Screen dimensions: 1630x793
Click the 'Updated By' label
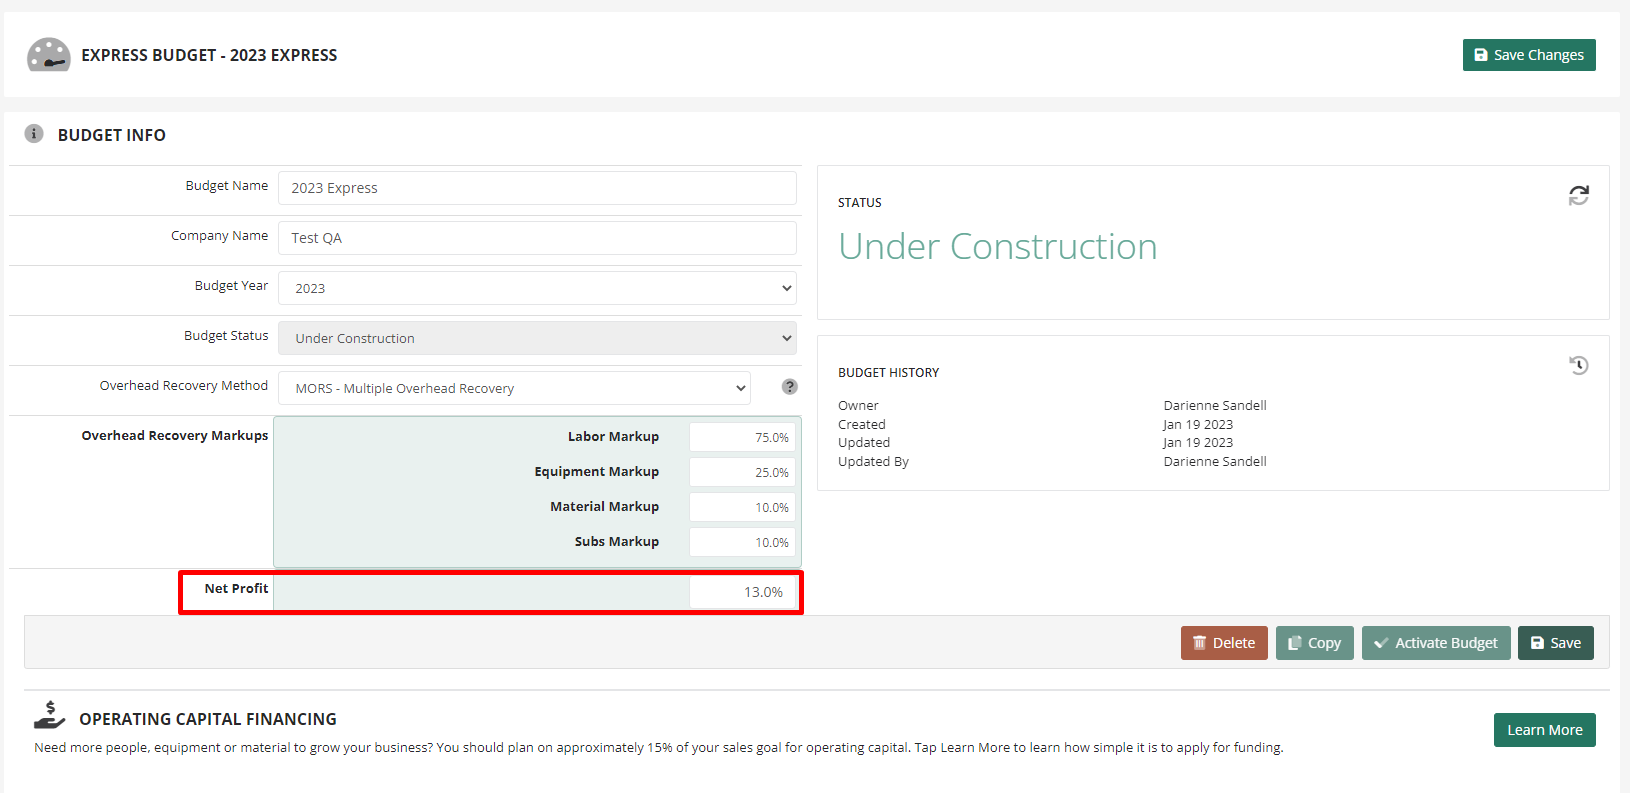click(873, 461)
